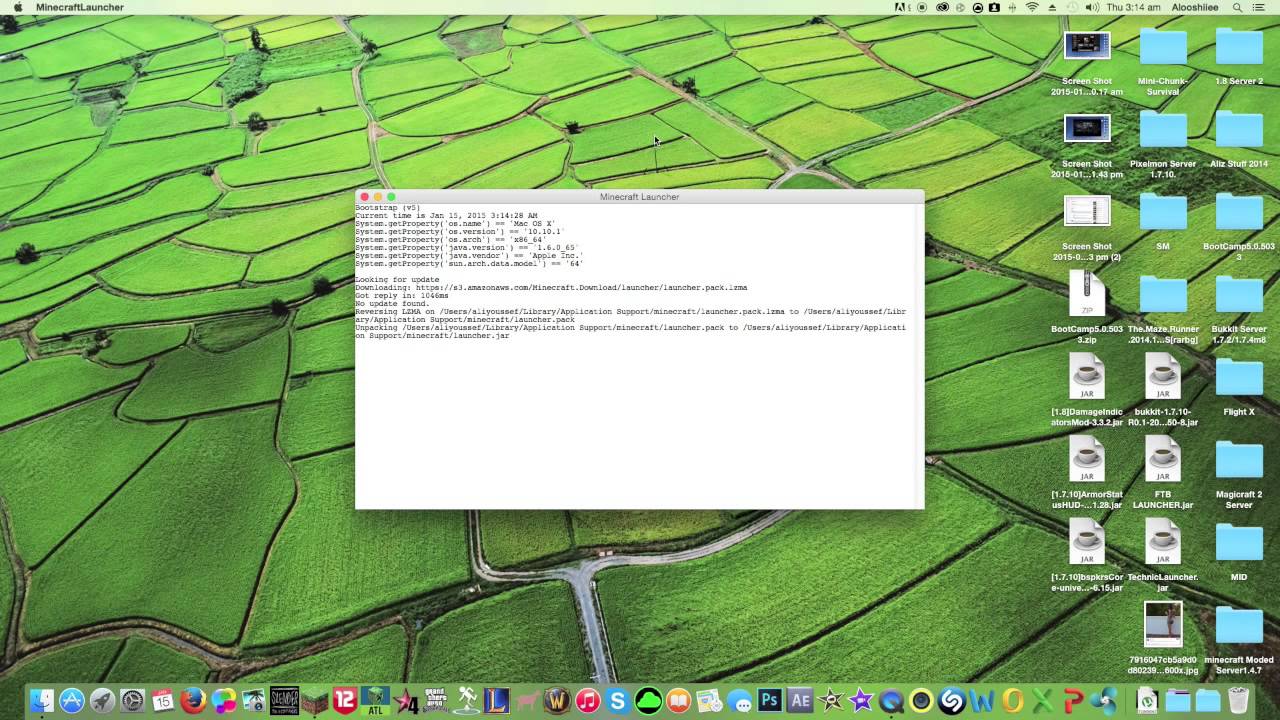Open QuickTime Player dock icon
The width and height of the screenshot is (1280, 720).
[x=891, y=701]
